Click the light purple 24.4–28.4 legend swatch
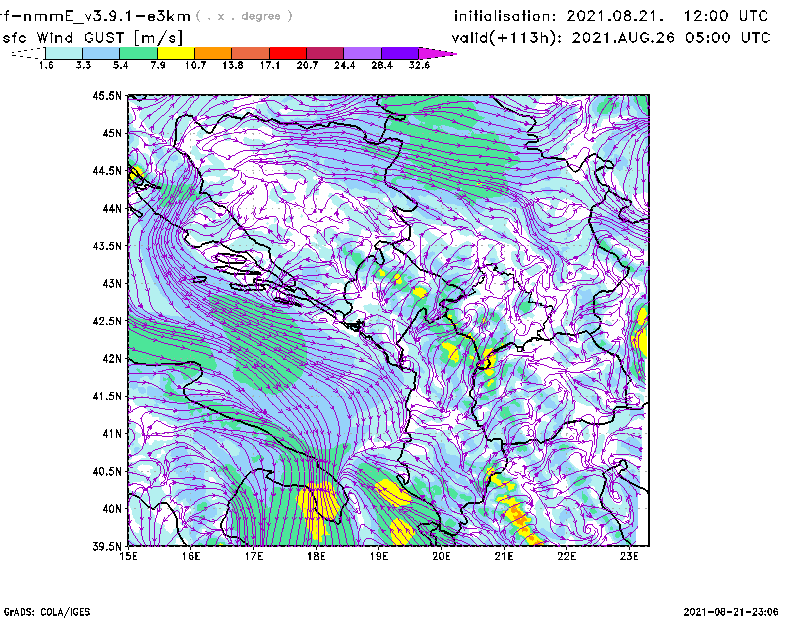The height and width of the screenshot is (618, 800). coord(362,53)
